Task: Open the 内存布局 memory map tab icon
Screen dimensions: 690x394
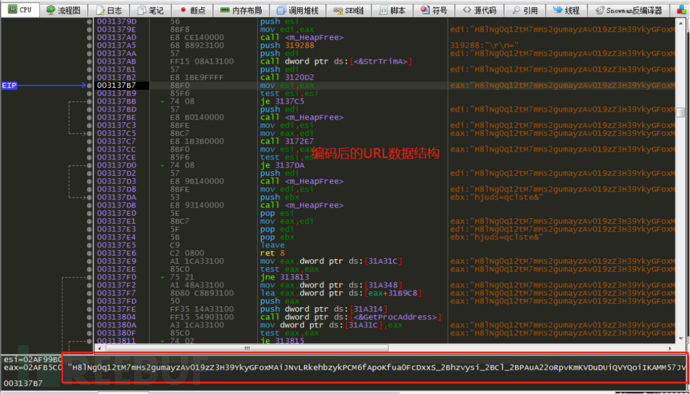Action: pos(224,10)
